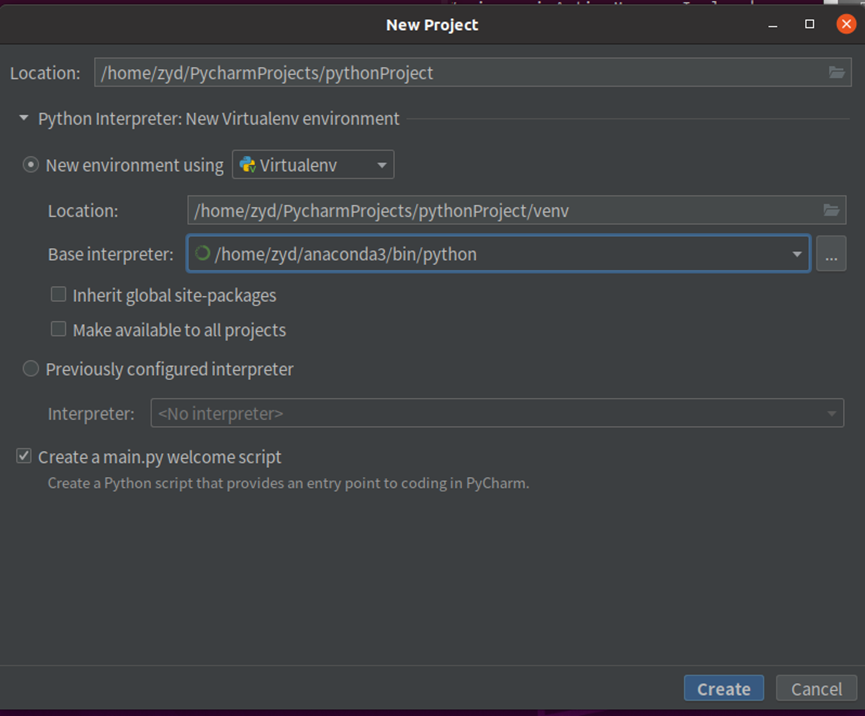Click the ellipsis browse button for Base interpreter
Viewport: 865px width, 716px height.
tap(830, 254)
